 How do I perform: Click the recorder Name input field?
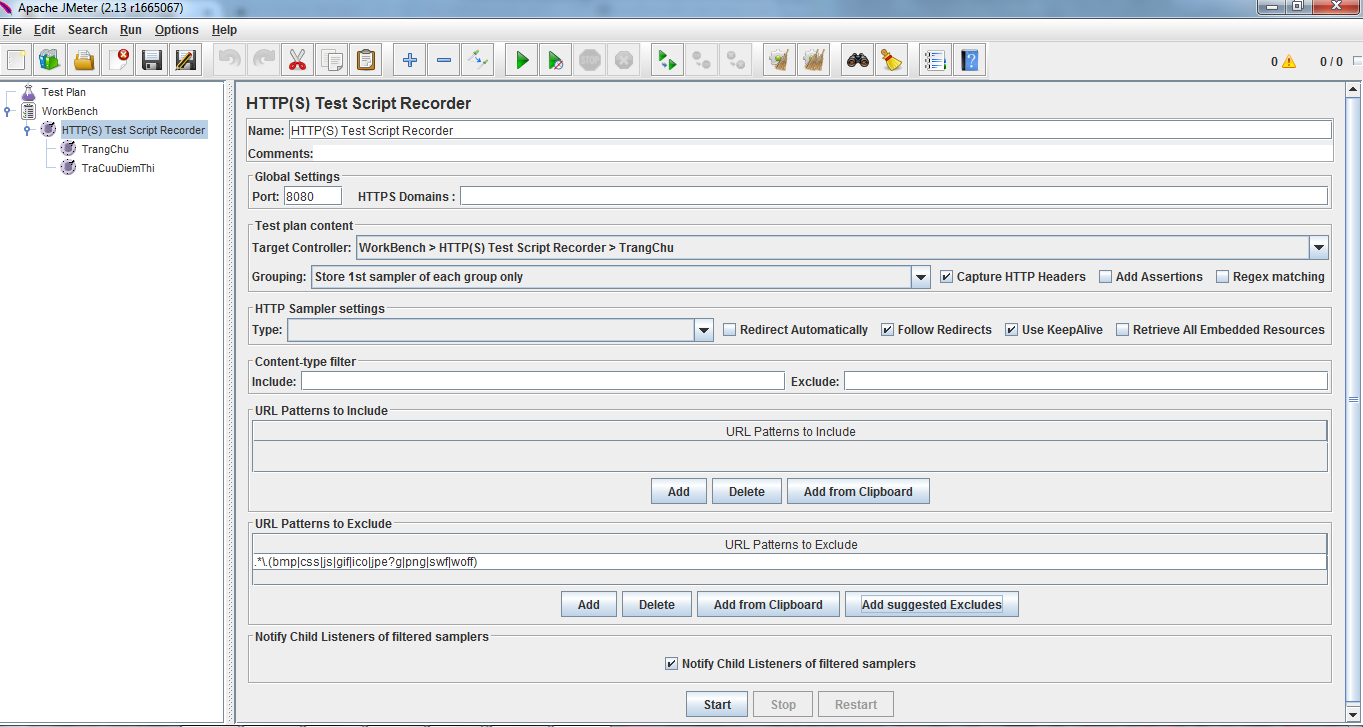tap(810, 130)
